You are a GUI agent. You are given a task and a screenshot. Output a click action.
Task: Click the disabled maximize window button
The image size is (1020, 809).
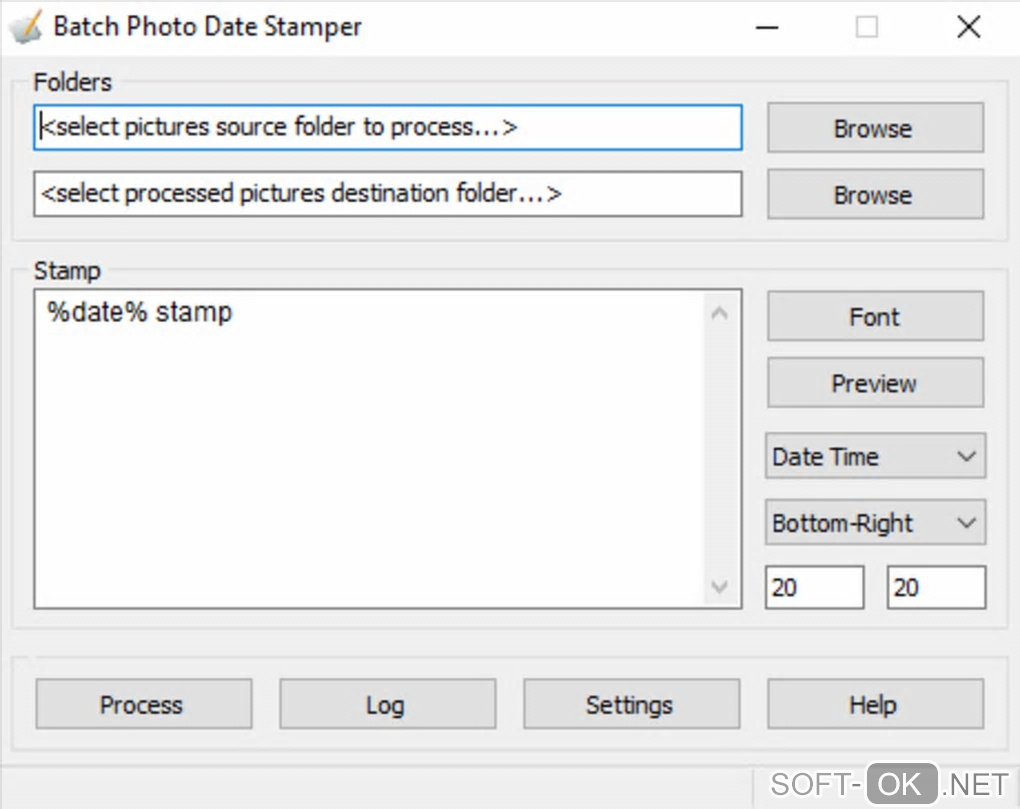point(867,28)
